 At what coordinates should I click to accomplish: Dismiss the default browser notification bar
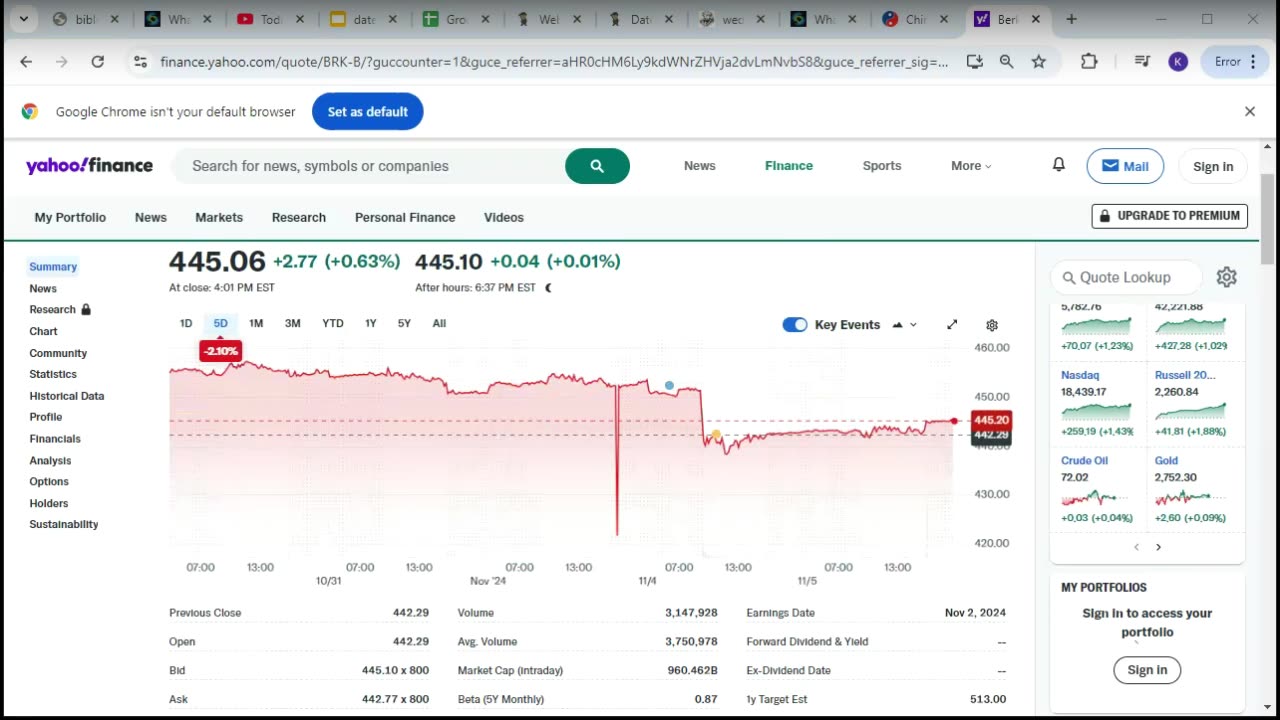1249,112
